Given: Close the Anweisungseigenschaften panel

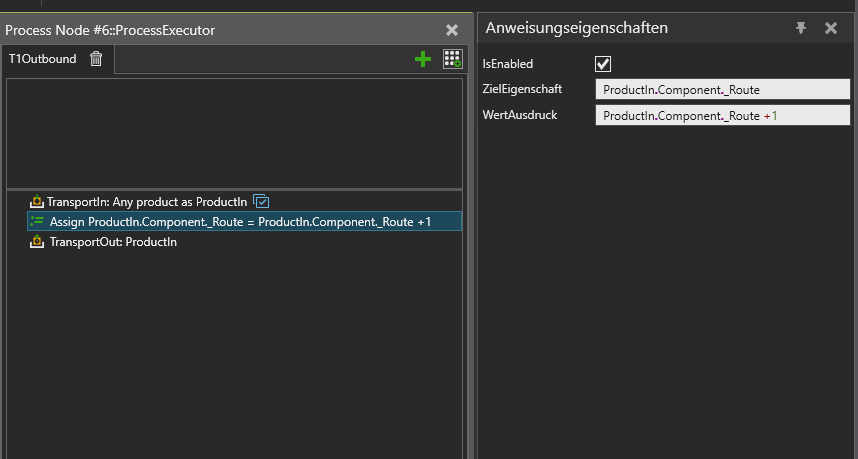Looking at the screenshot, I should [x=831, y=28].
